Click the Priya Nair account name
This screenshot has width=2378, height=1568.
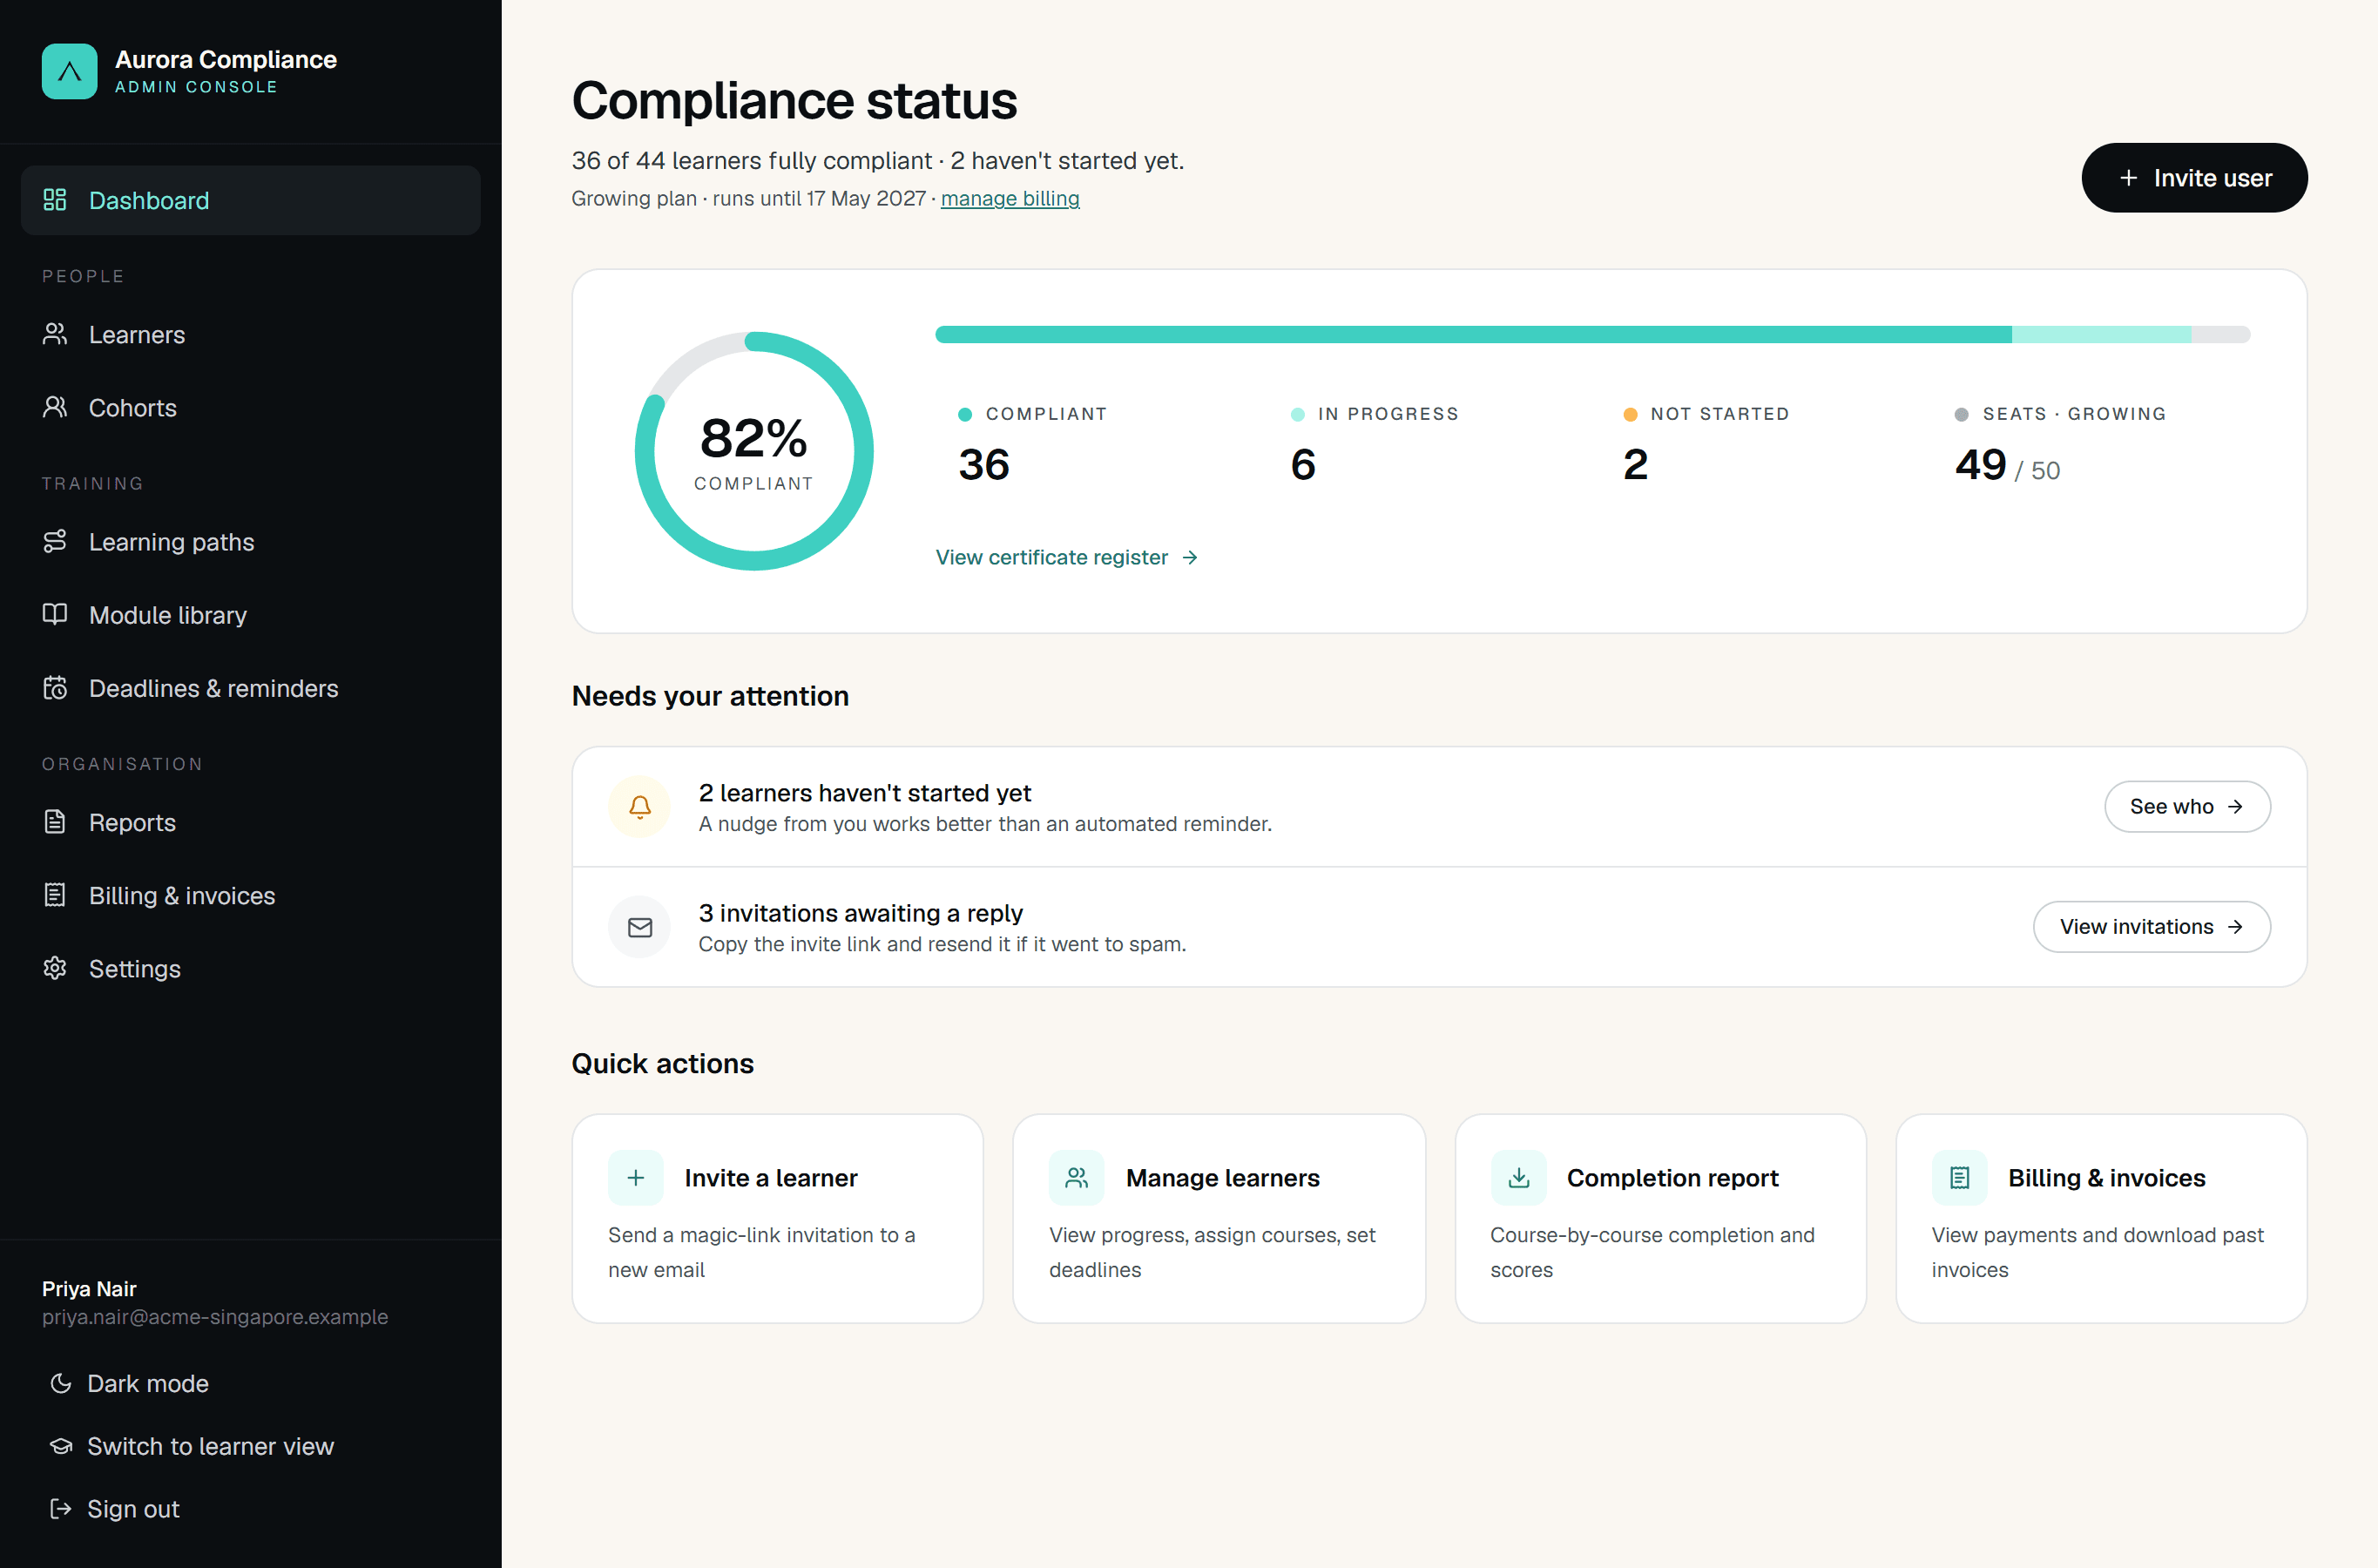click(89, 1288)
